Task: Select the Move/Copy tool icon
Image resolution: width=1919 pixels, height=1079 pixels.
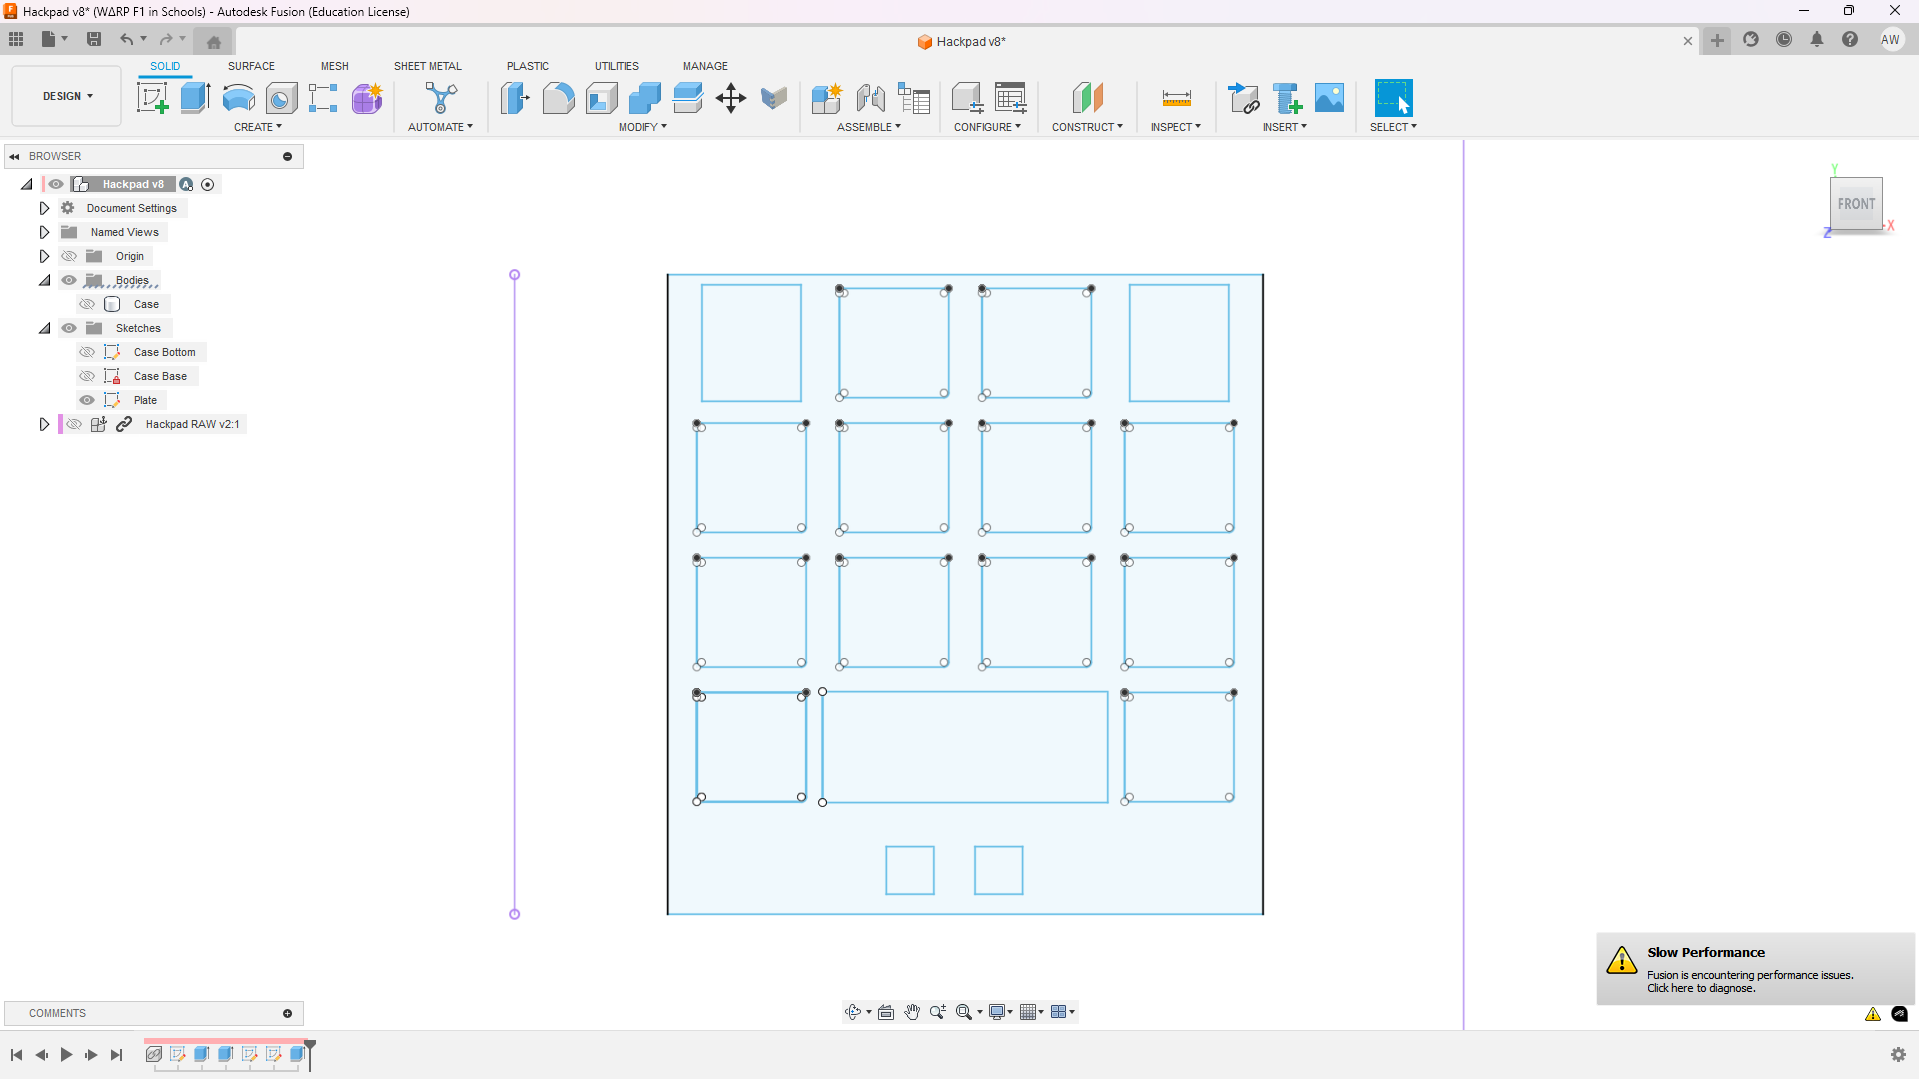Action: (x=731, y=98)
